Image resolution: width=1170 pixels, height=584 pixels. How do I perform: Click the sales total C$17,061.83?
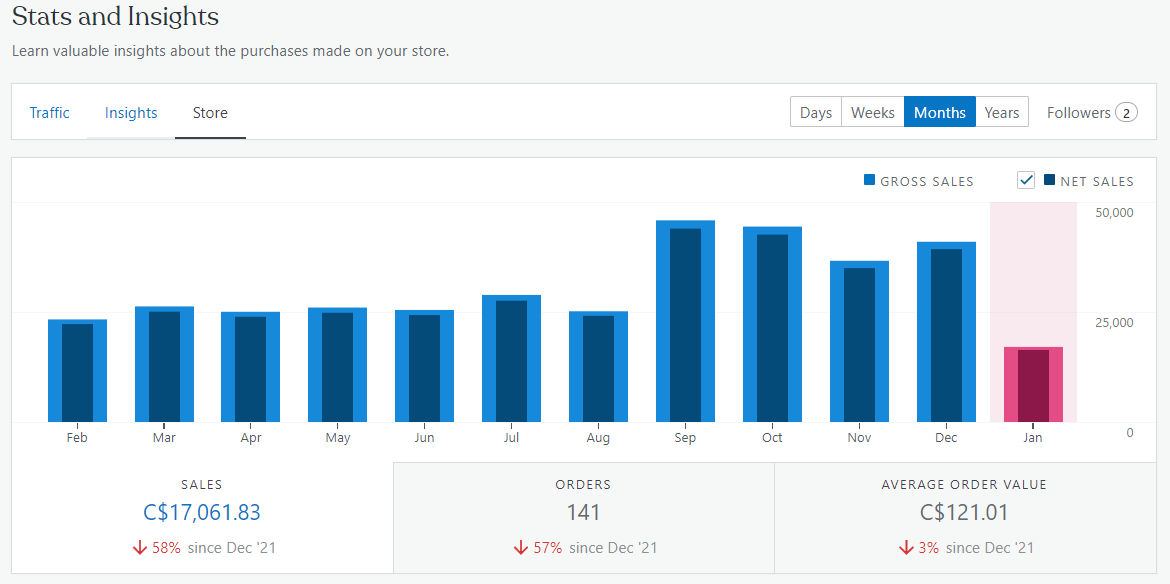(202, 512)
